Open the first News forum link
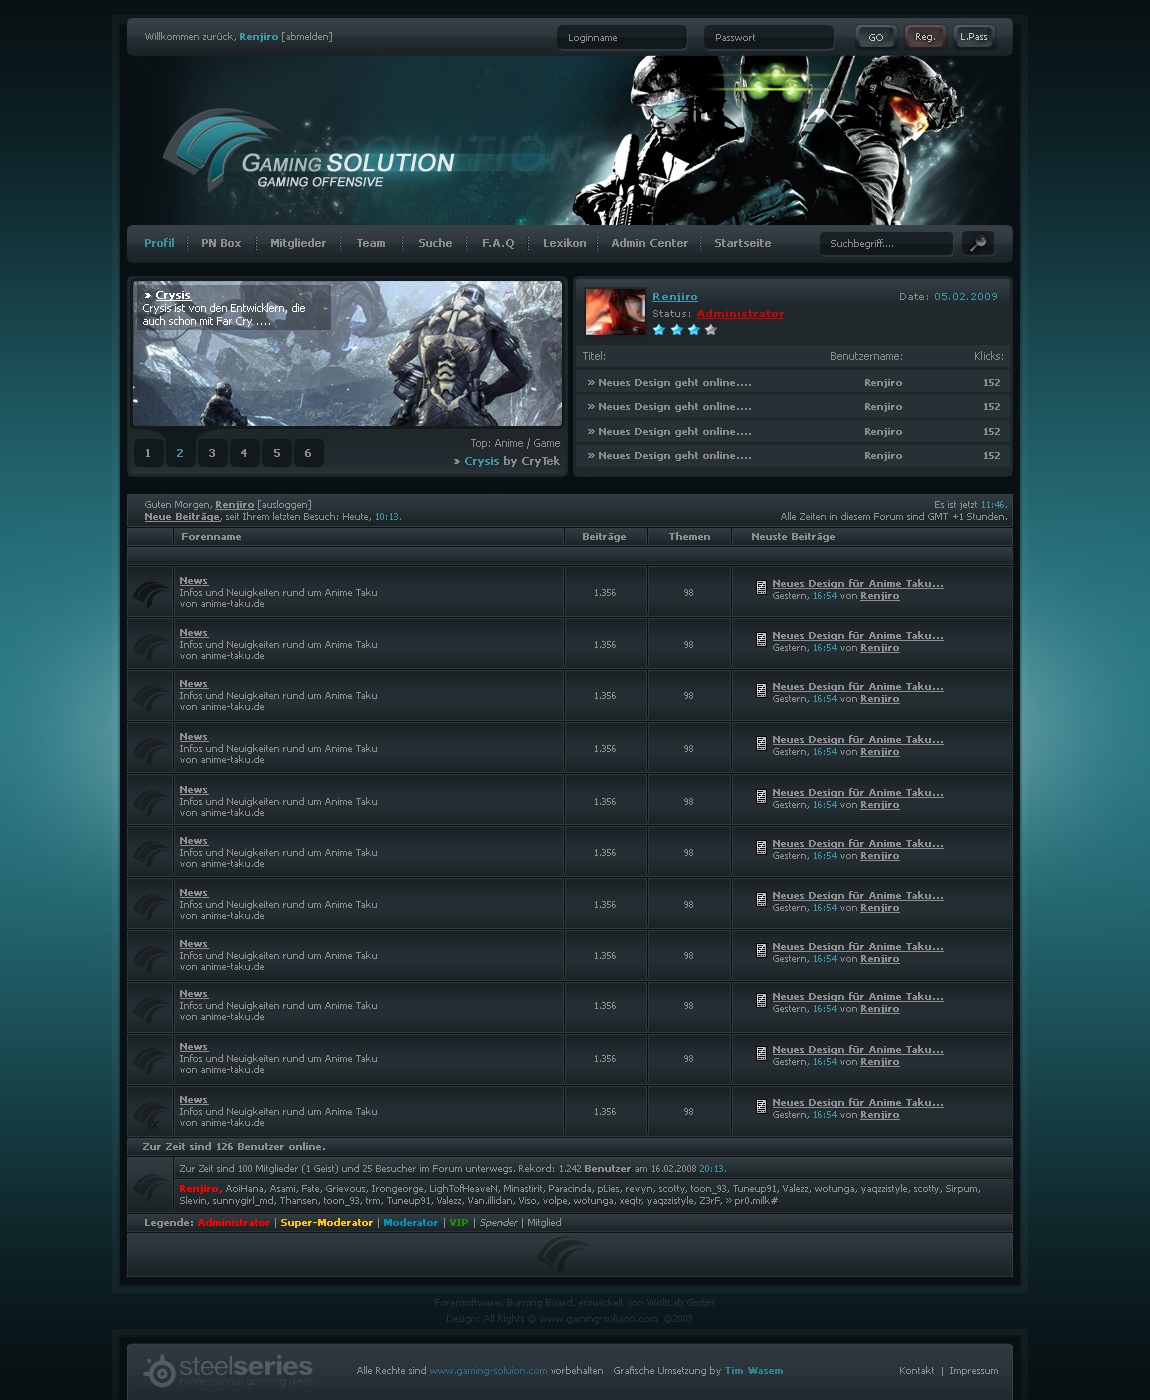The image size is (1150, 1400). click(x=194, y=581)
